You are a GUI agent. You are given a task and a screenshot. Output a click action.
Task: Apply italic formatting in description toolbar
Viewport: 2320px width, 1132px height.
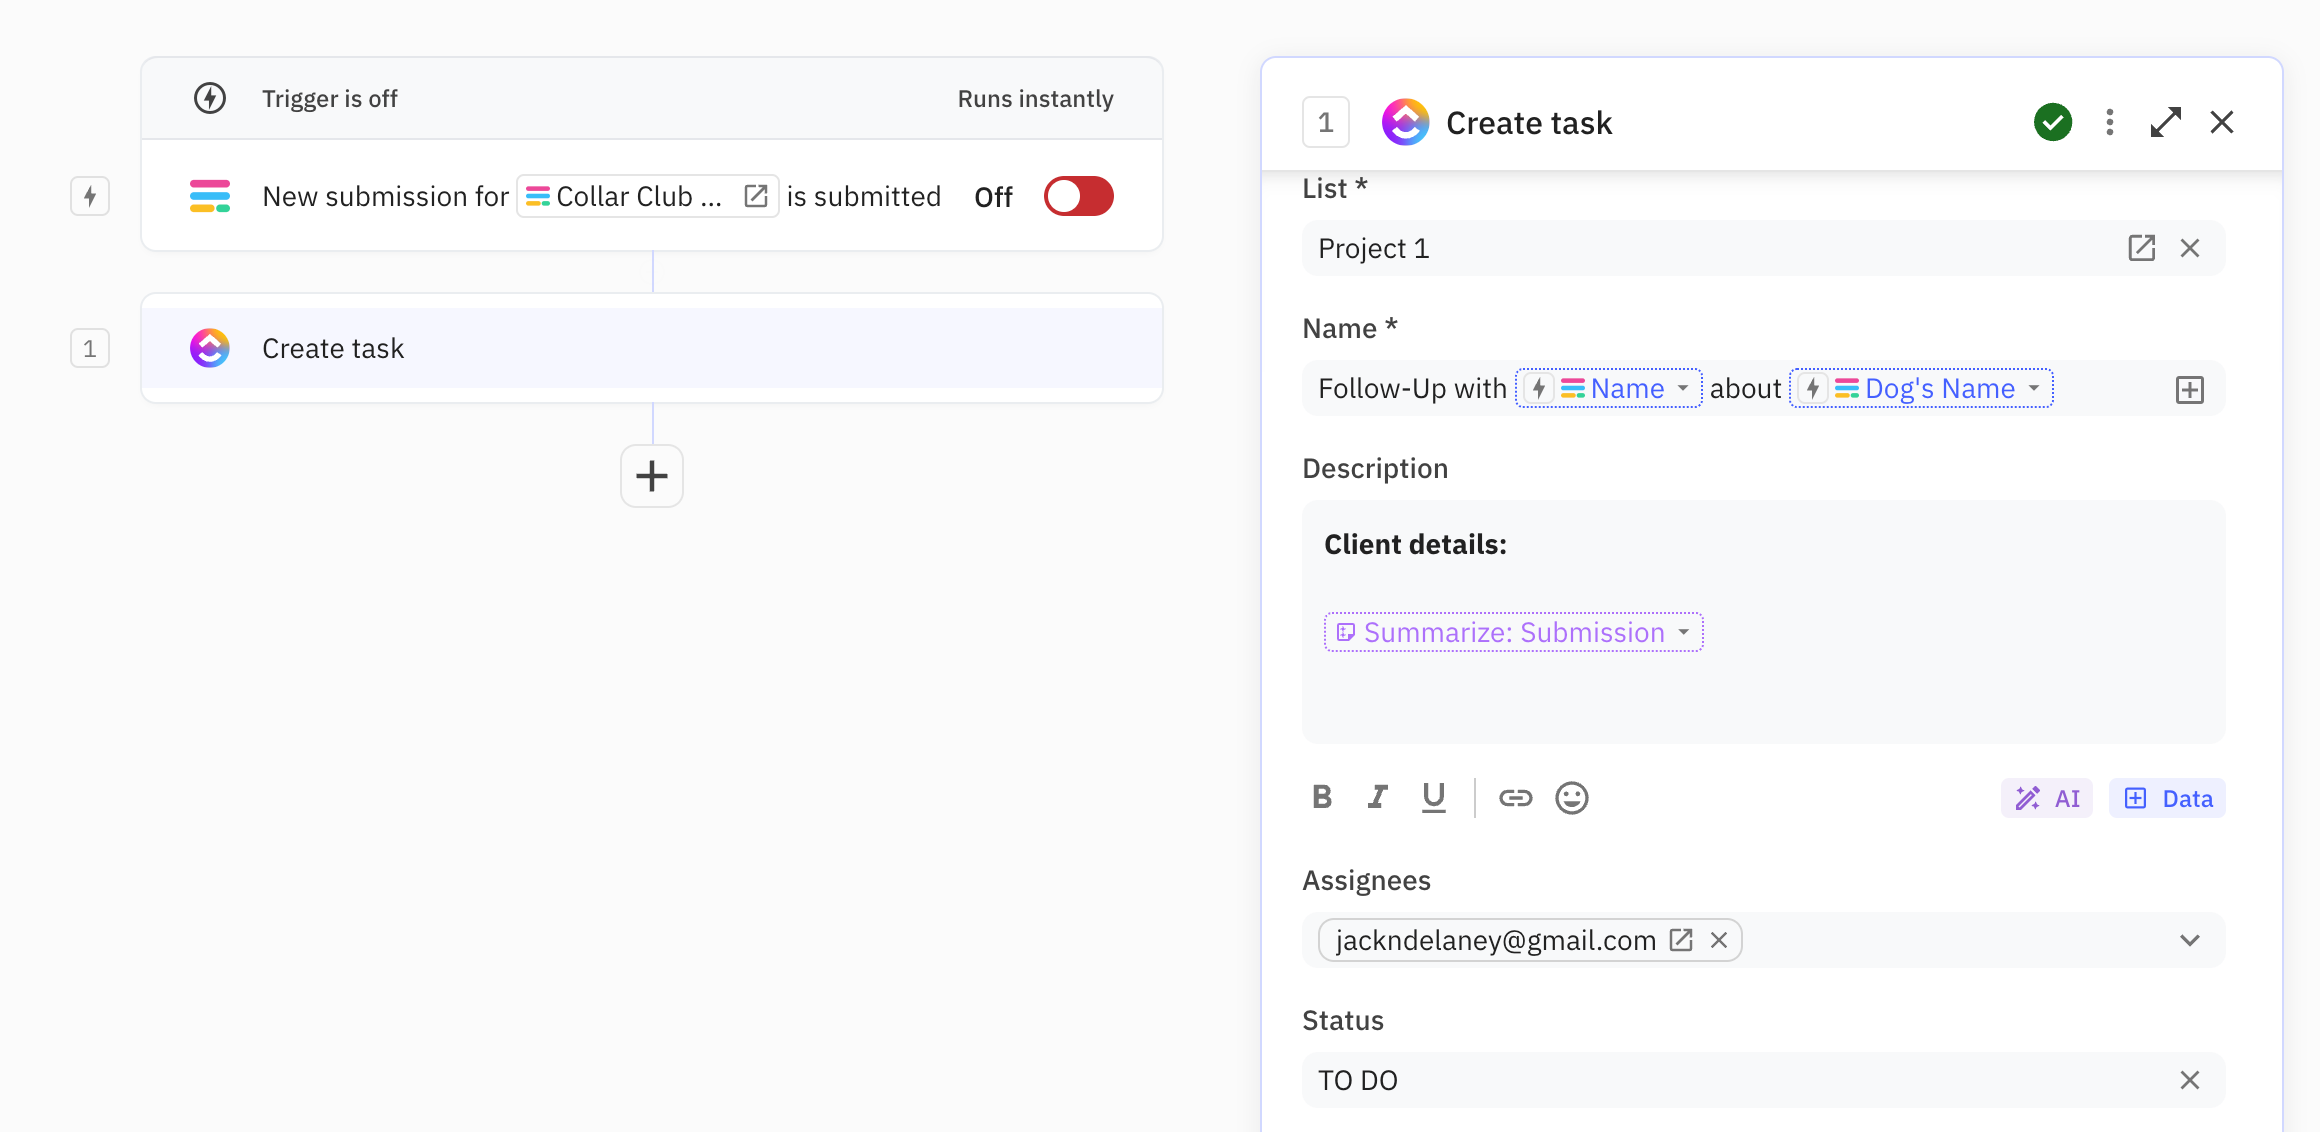[x=1378, y=797]
